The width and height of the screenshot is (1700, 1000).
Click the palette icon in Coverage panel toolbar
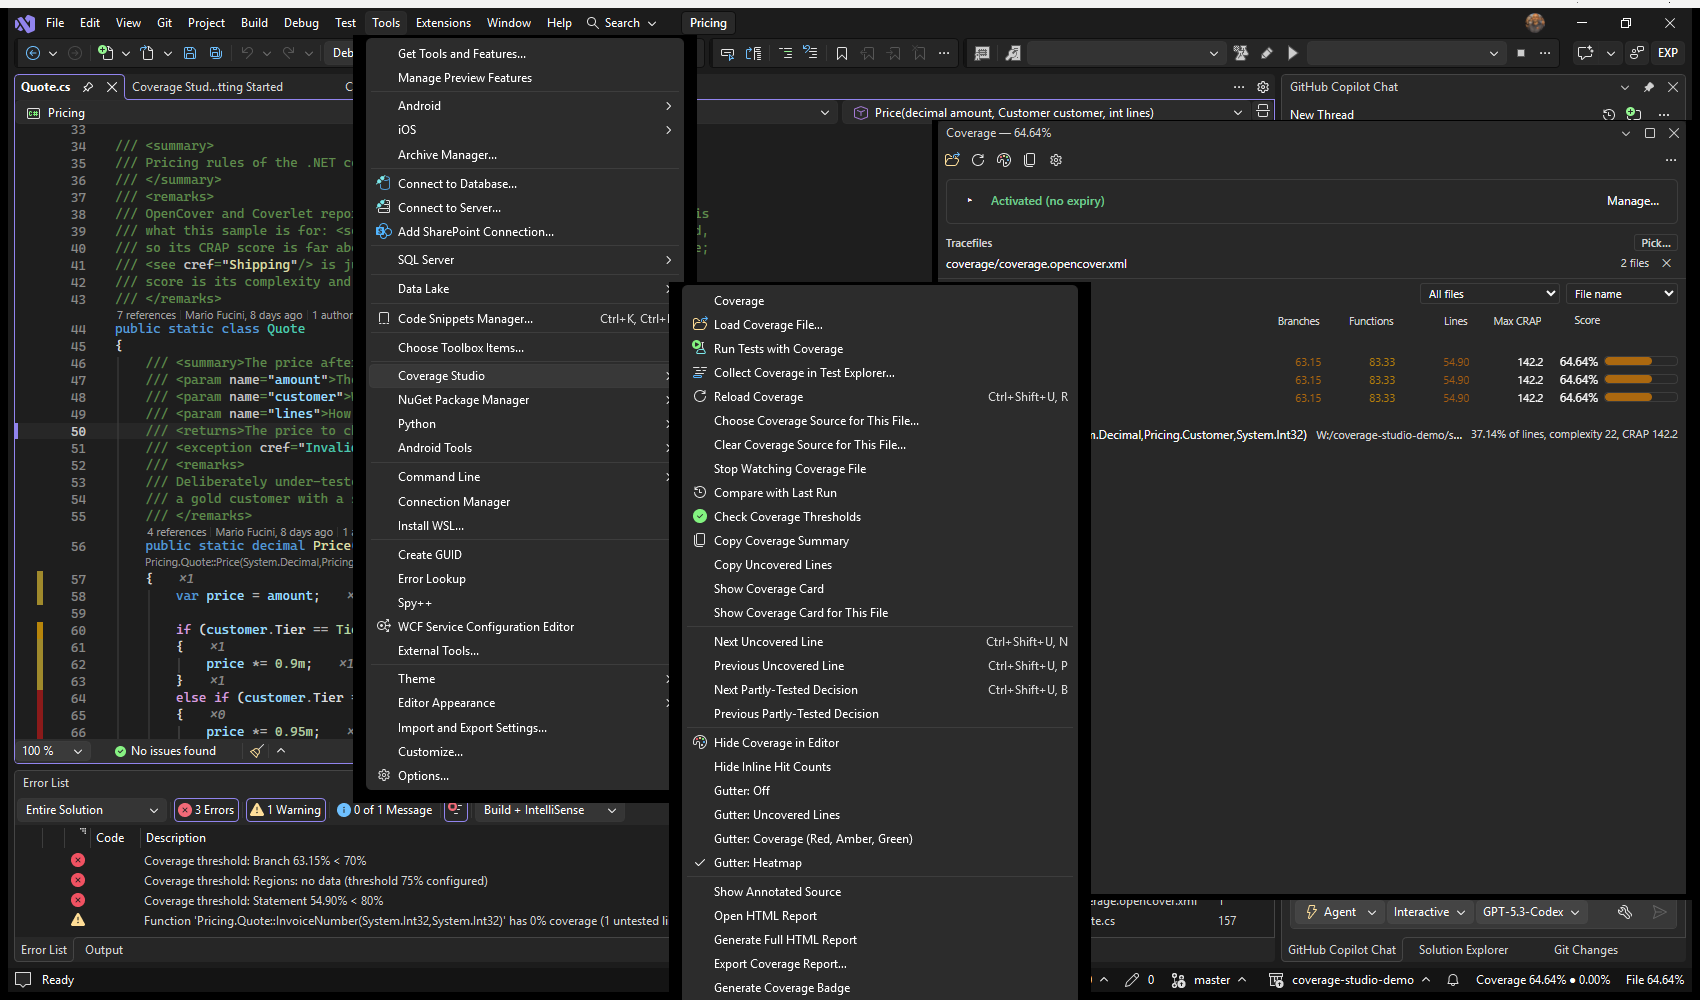[x=1004, y=160]
